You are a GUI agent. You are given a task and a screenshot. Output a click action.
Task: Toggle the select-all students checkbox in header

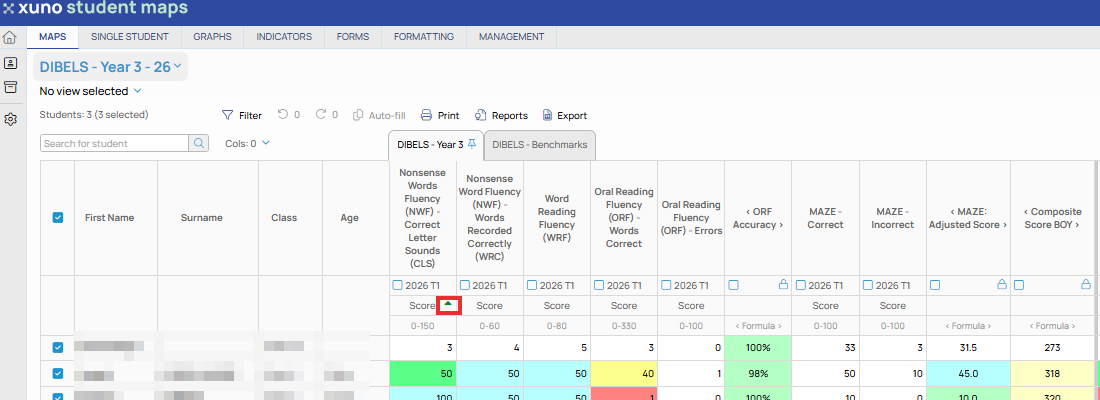pos(58,218)
